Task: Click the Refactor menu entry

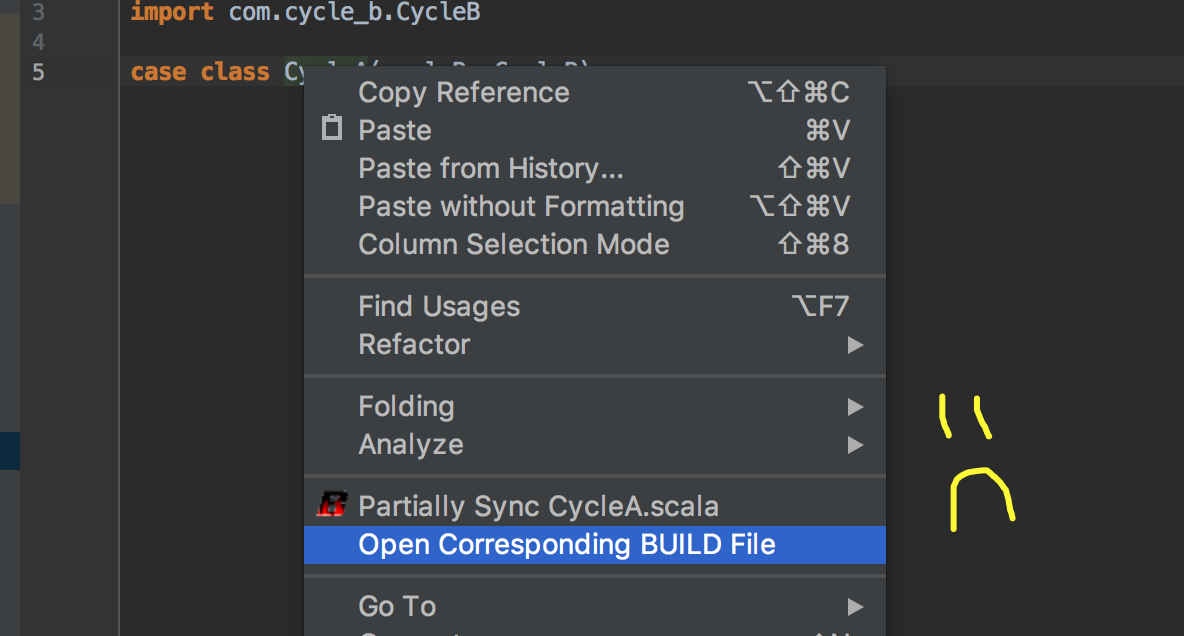Action: pos(414,344)
